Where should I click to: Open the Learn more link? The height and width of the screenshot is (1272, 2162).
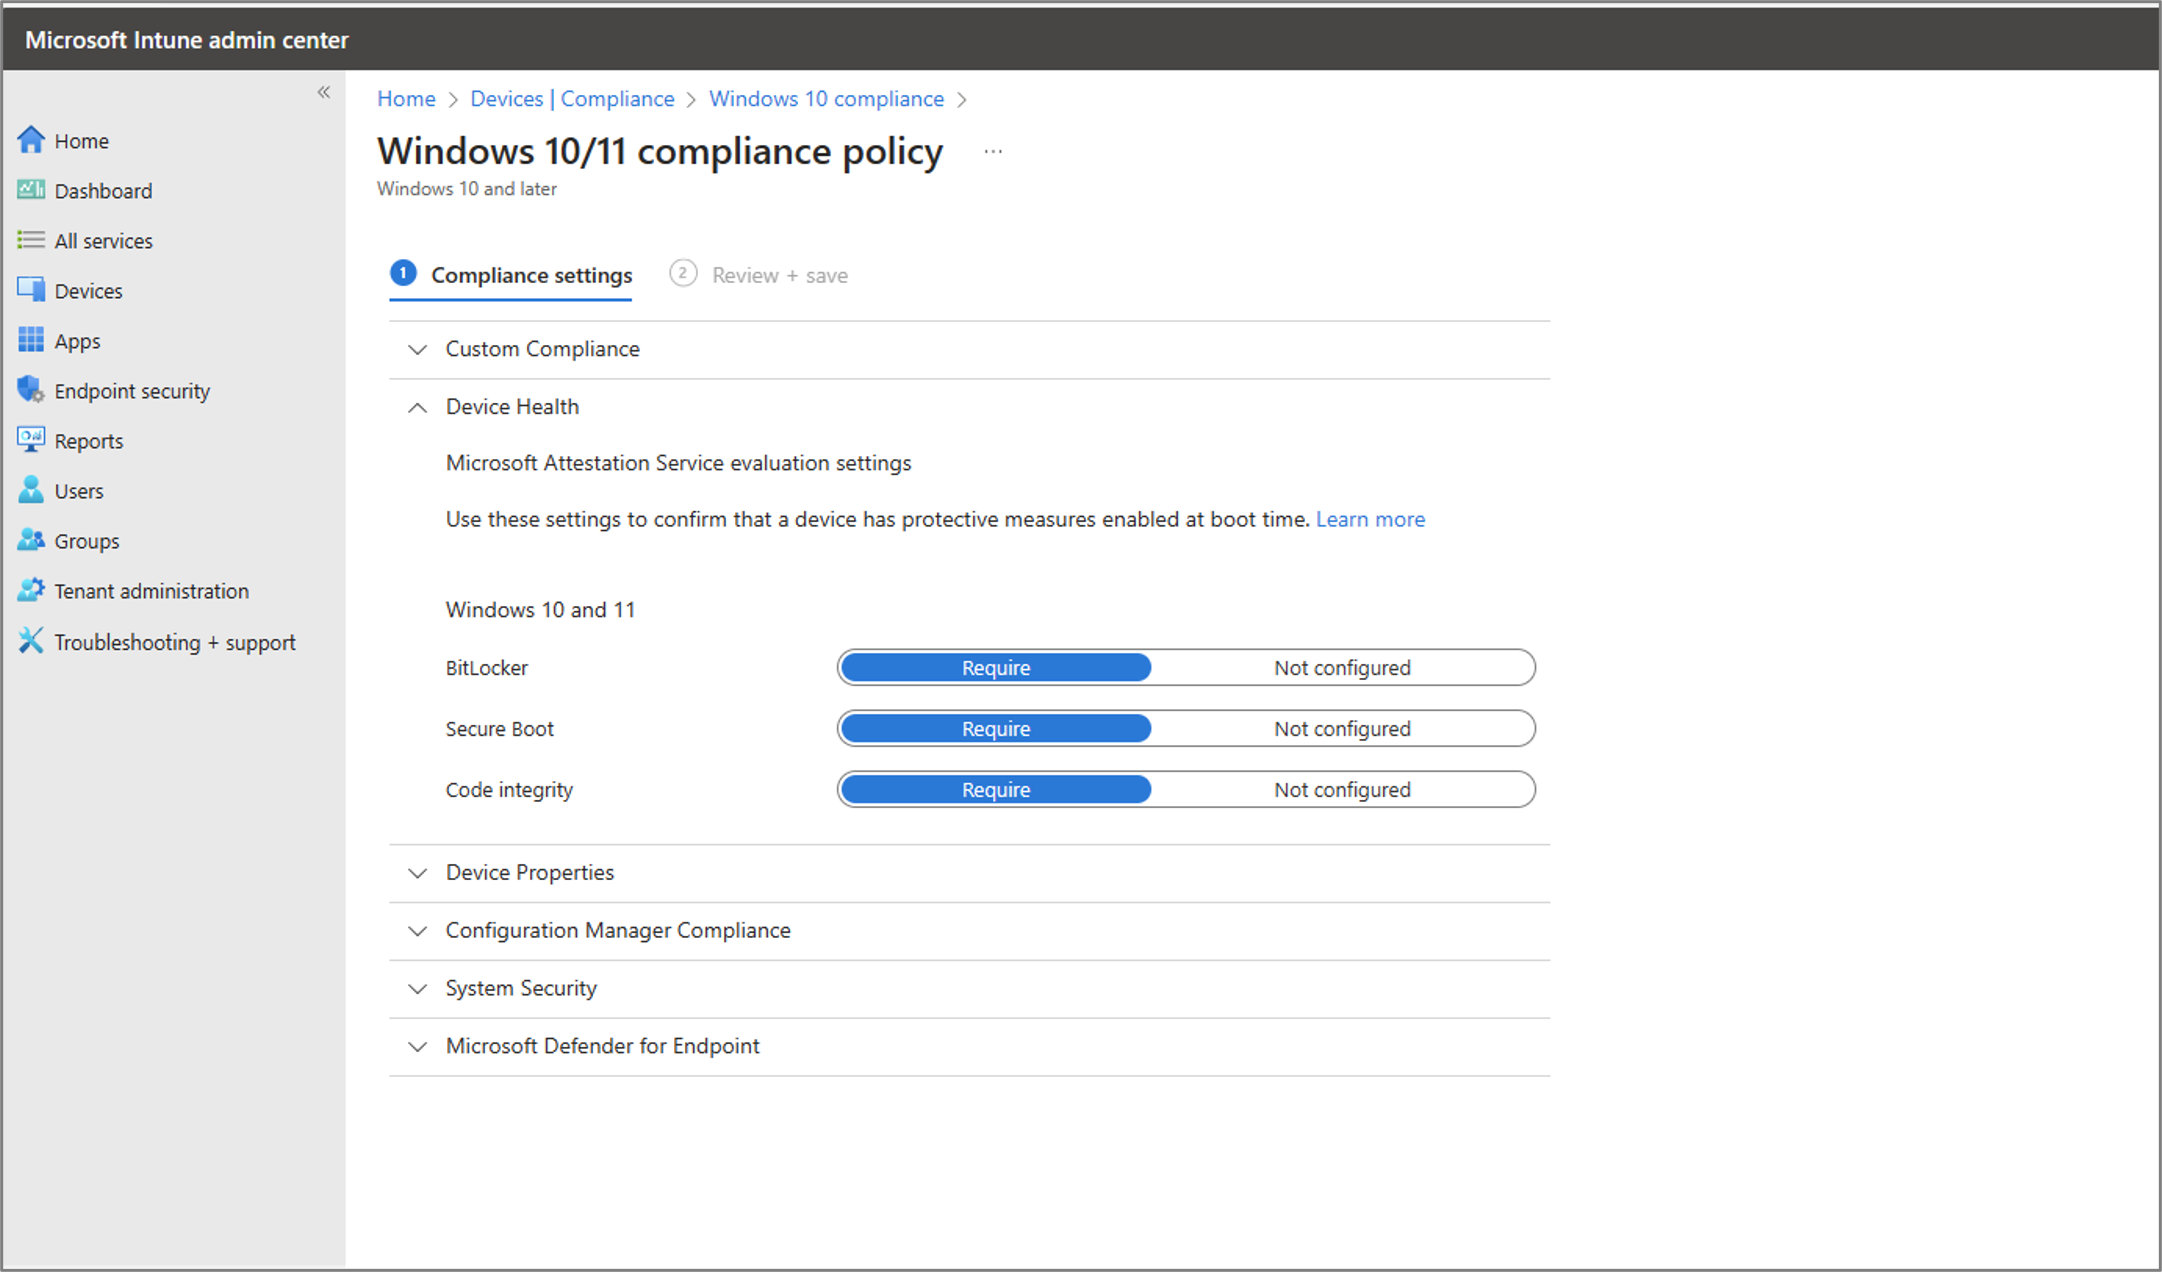click(1369, 519)
